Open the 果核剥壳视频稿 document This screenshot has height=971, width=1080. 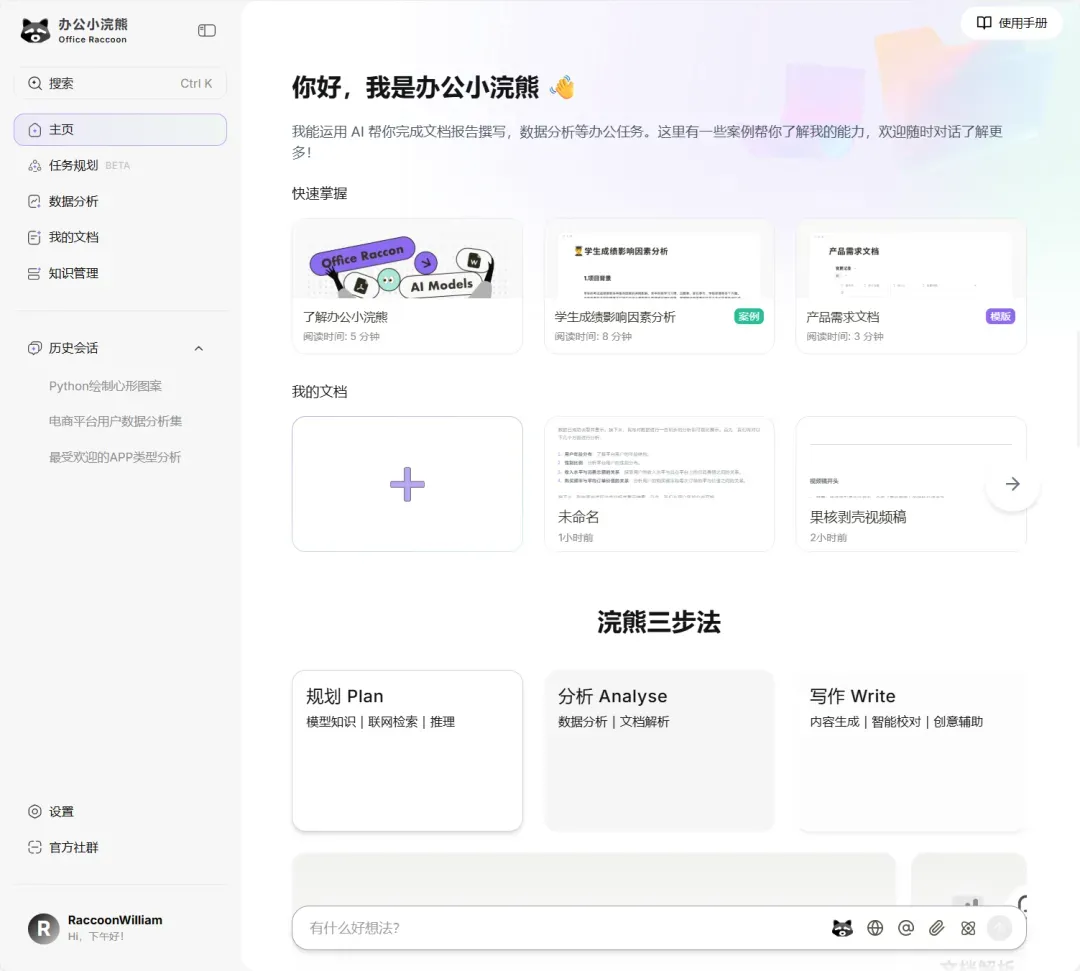[911, 483]
